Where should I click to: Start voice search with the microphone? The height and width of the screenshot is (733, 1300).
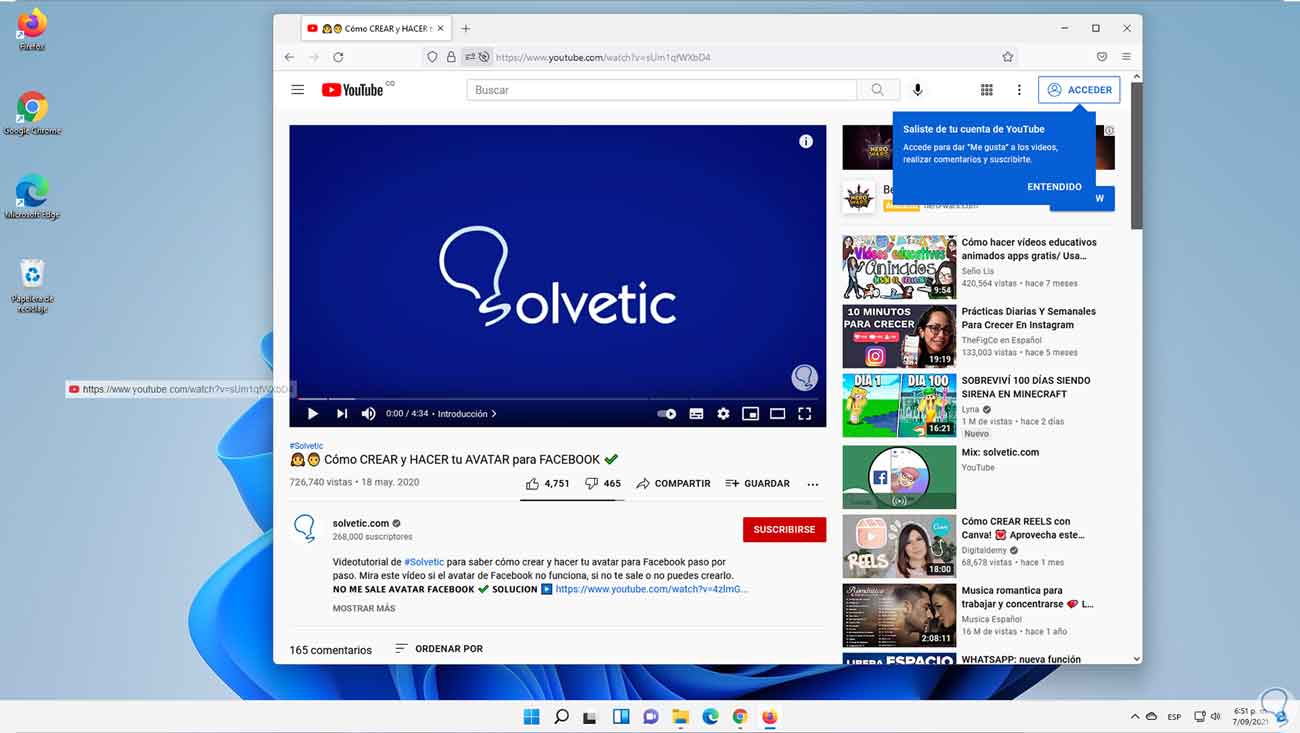tap(917, 90)
